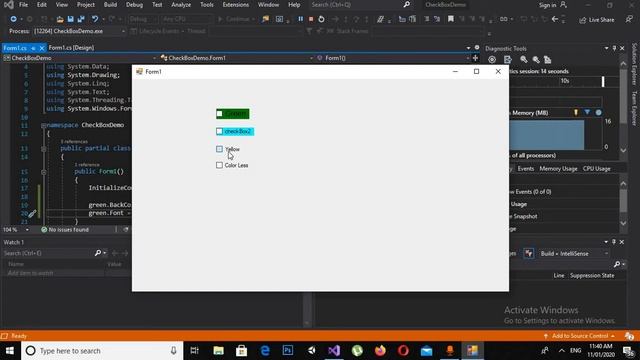Collapse the namespace CheckBoxDemo code block
Screen dimensions: 640x360
click(43, 125)
